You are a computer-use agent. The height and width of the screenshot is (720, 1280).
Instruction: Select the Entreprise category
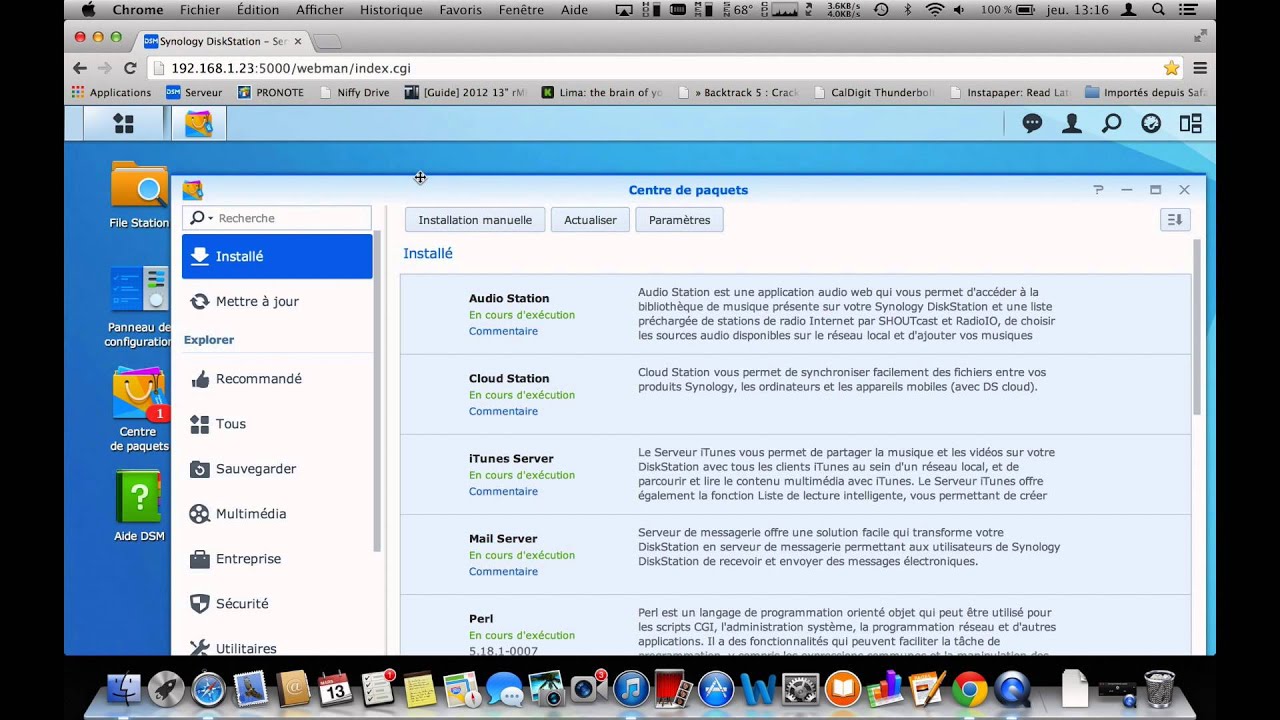[277, 559]
